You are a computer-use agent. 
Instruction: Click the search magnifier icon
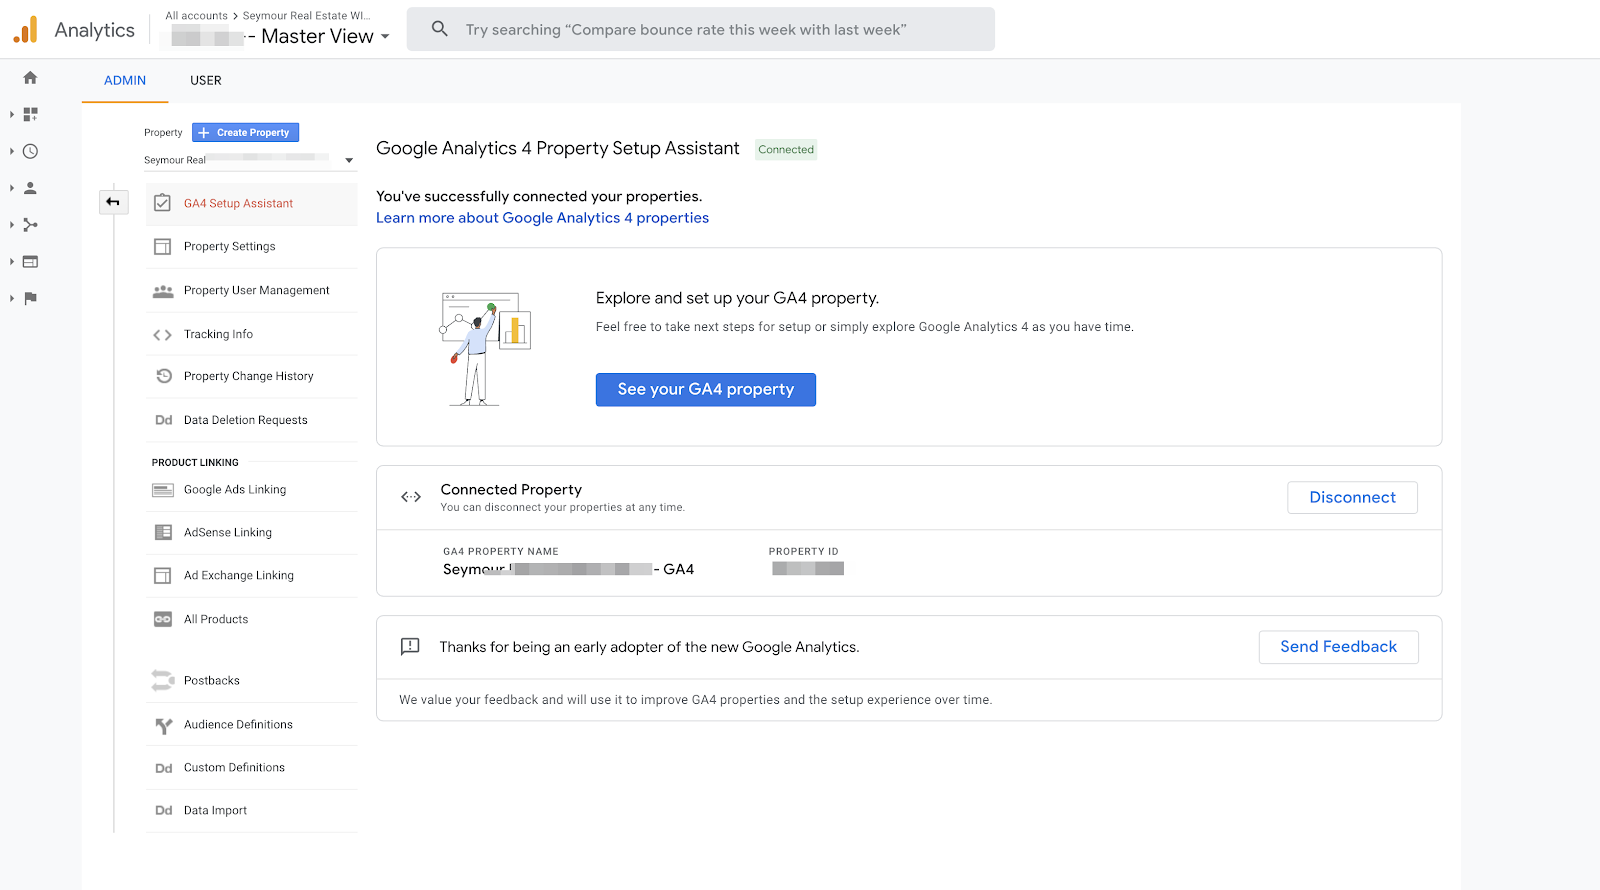coord(439,29)
